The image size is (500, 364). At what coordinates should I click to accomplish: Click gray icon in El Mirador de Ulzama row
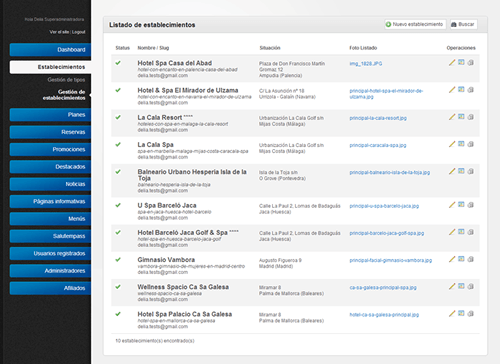pos(471,90)
